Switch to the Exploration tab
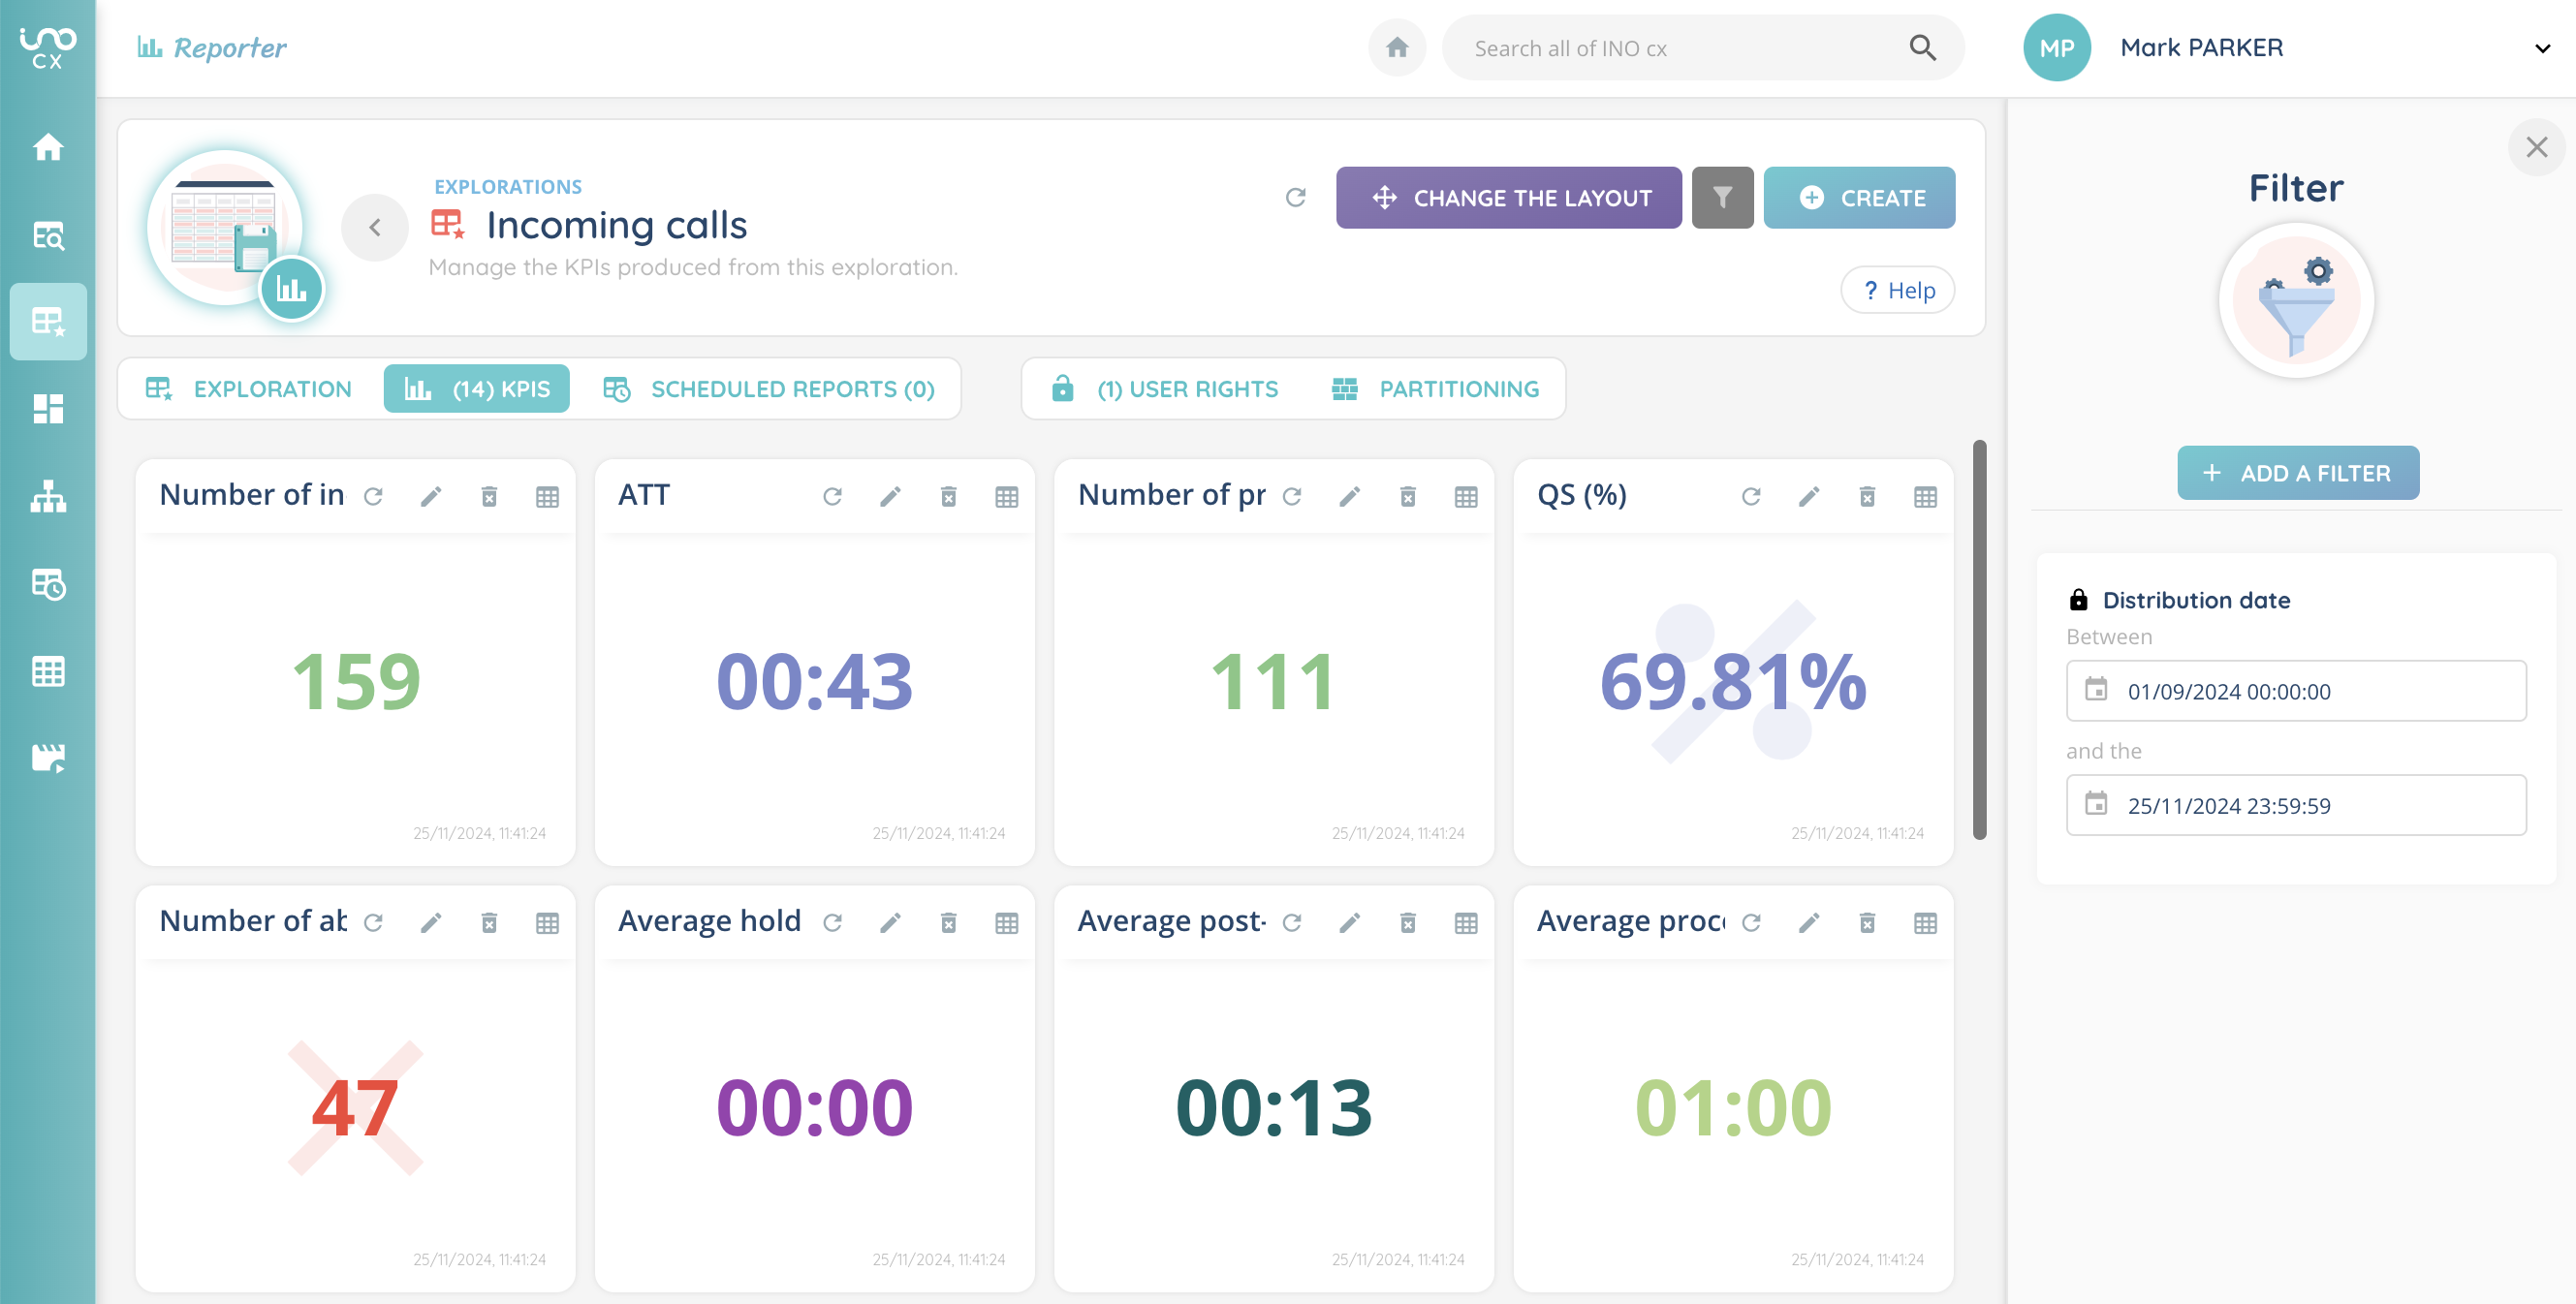The width and height of the screenshot is (2576, 1304). pos(250,389)
